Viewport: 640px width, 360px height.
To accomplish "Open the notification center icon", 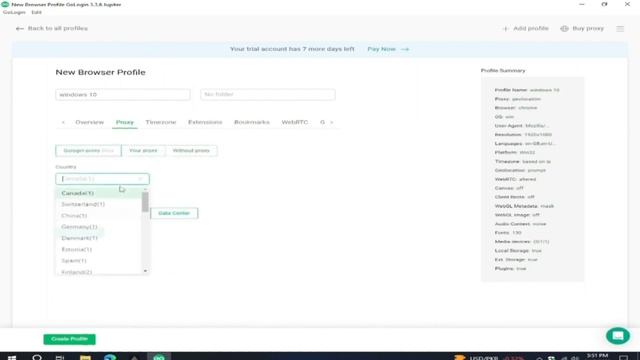I will [623, 357].
